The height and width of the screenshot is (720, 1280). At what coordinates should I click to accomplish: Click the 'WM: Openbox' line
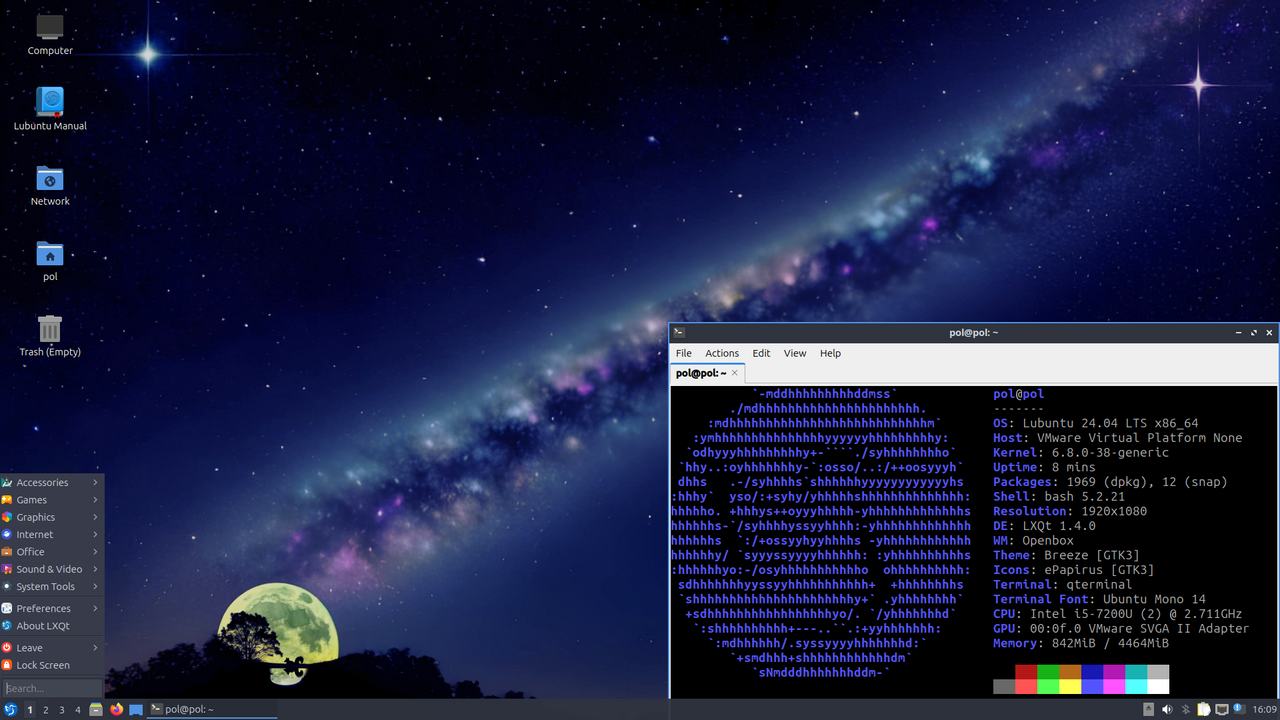tap(1033, 540)
